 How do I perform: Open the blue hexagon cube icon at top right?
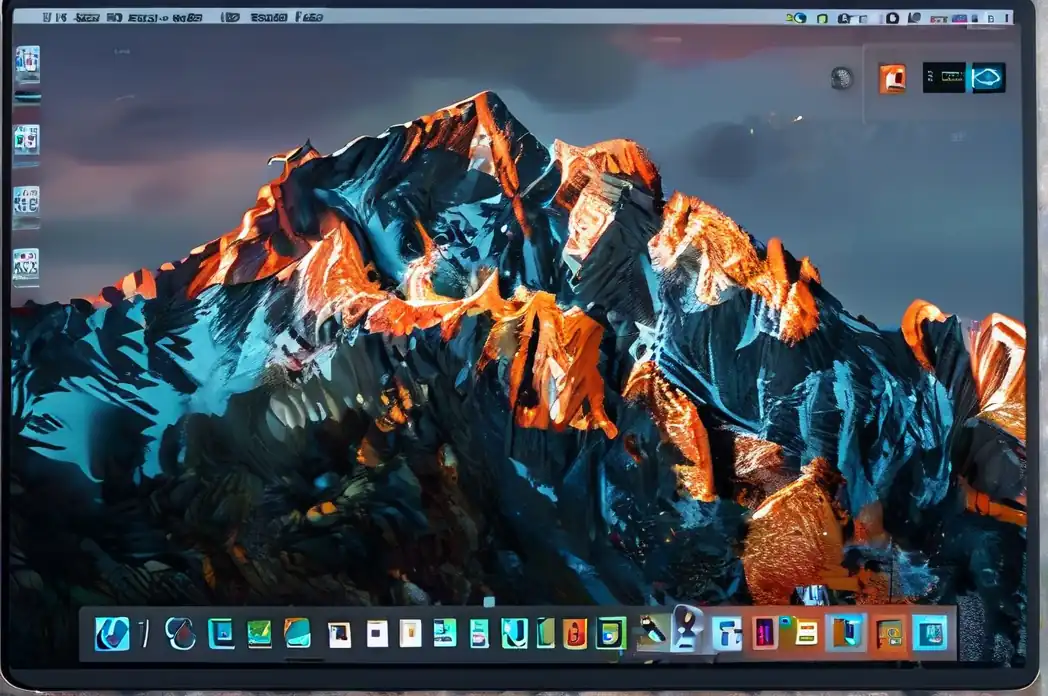point(987,78)
